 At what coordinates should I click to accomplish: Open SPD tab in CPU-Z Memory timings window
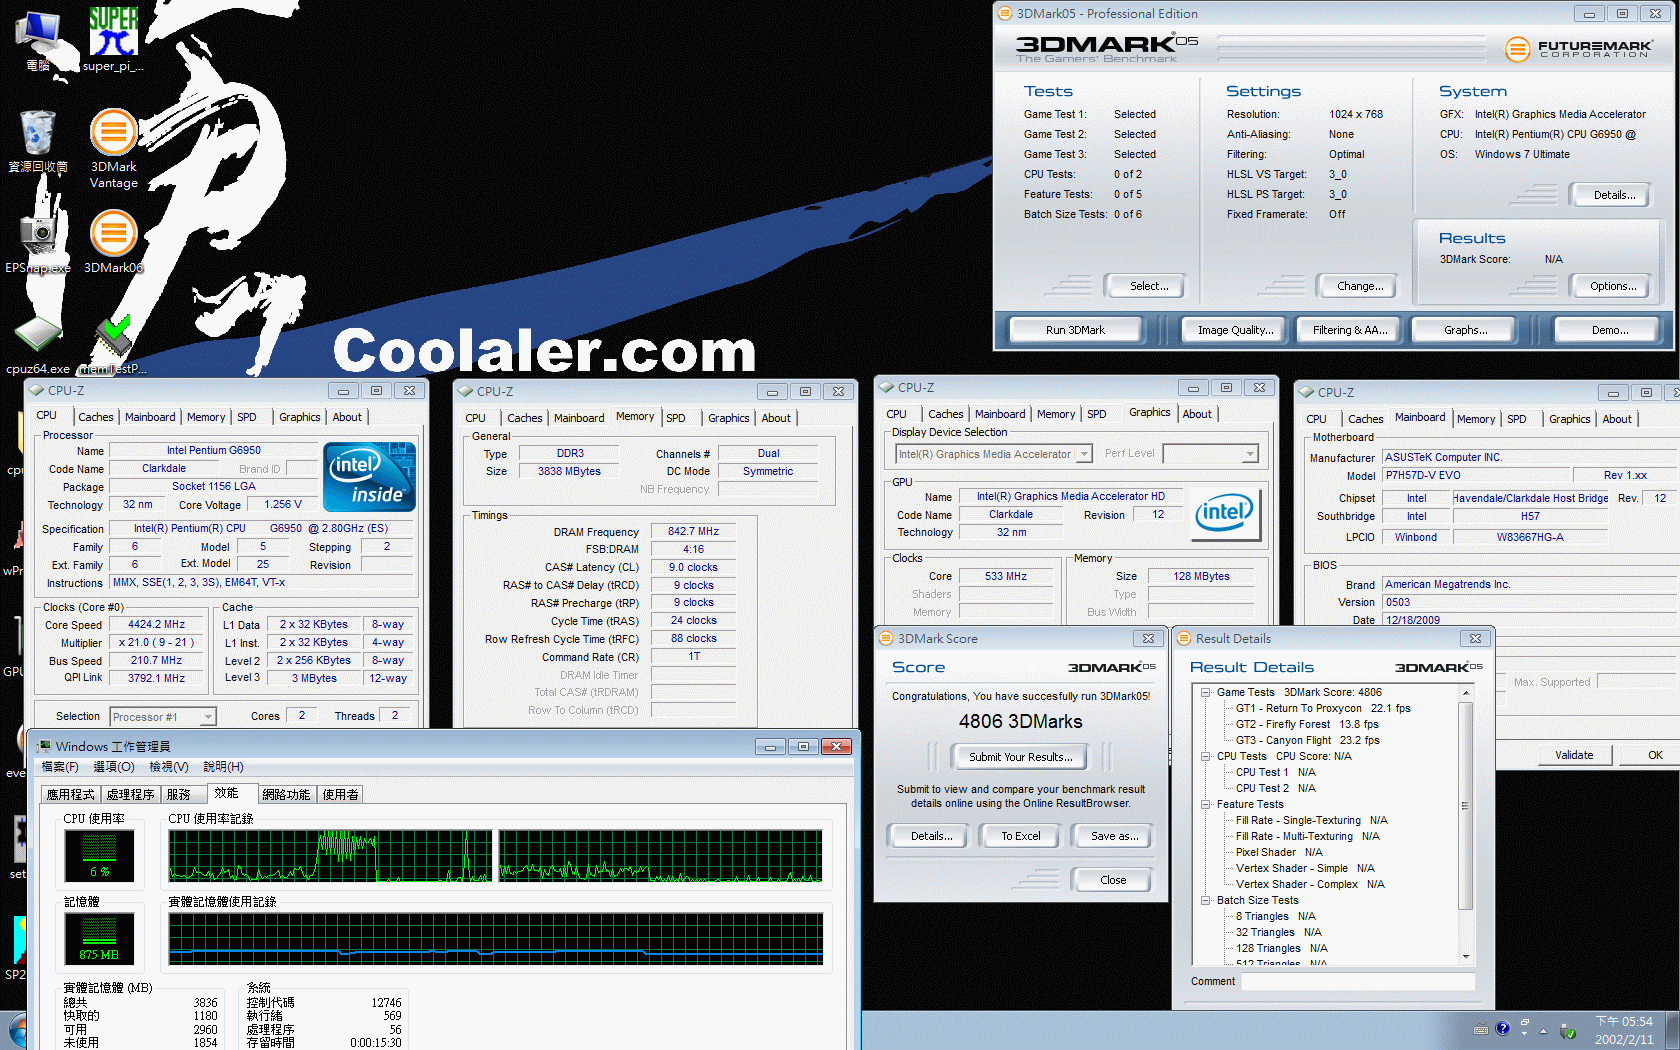tap(676, 418)
